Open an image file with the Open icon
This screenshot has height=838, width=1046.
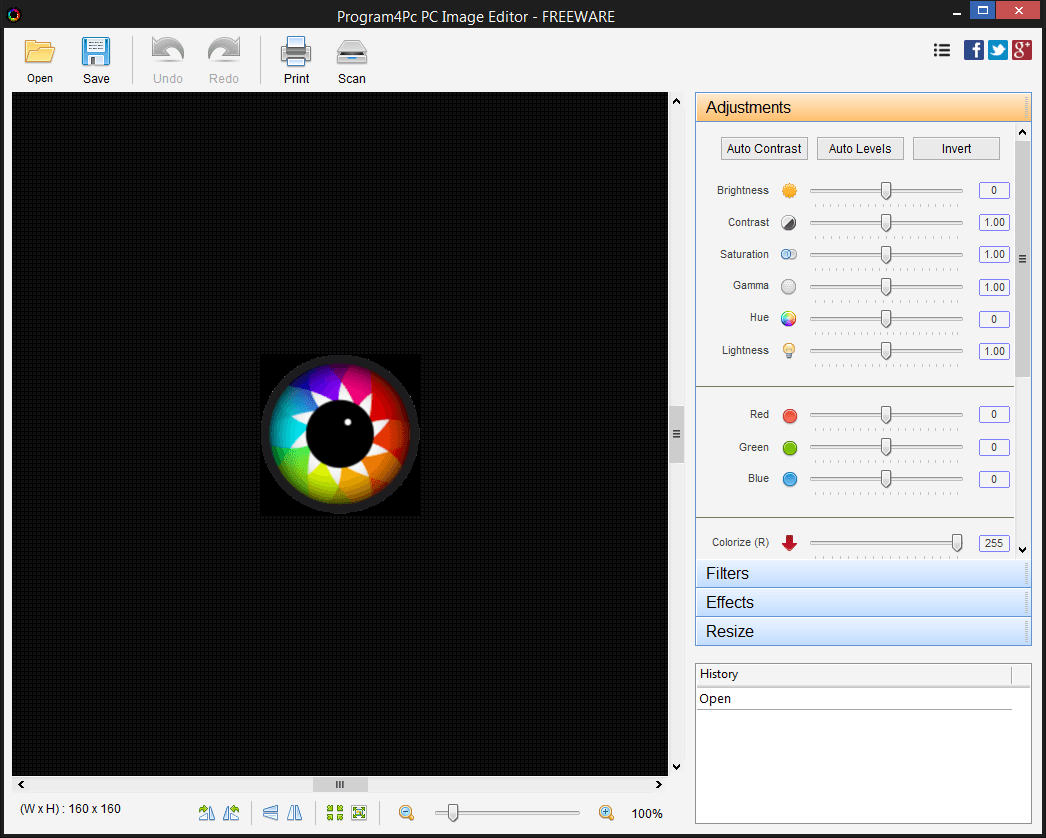pyautogui.click(x=39, y=53)
